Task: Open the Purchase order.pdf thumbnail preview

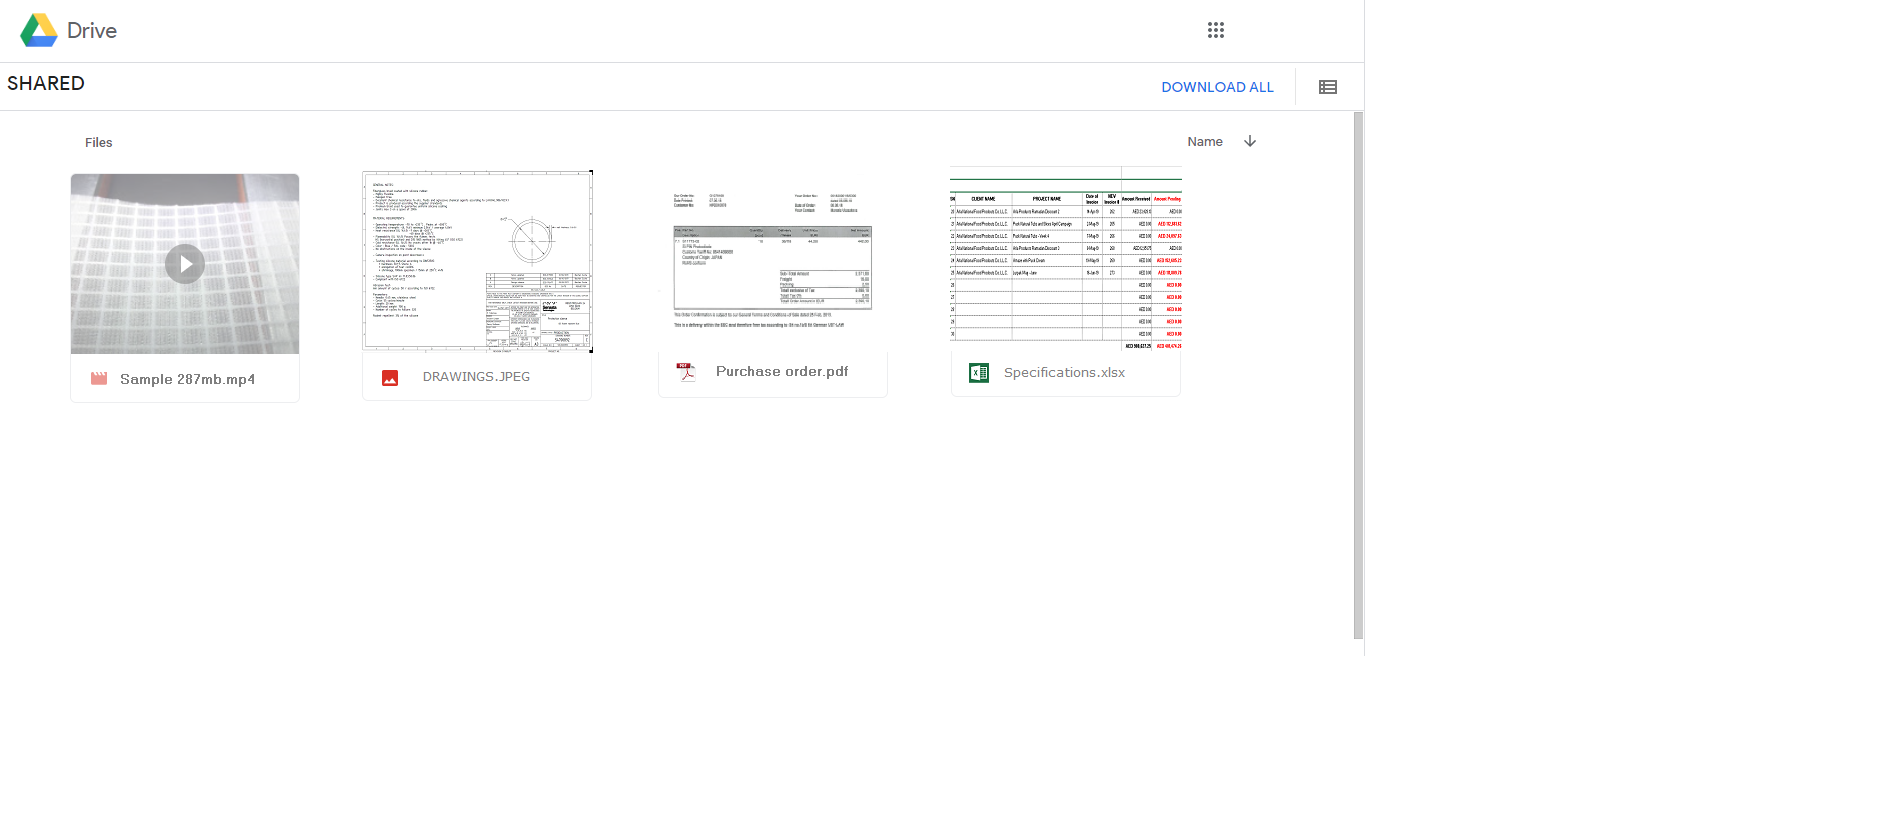Action: pyautogui.click(x=773, y=262)
